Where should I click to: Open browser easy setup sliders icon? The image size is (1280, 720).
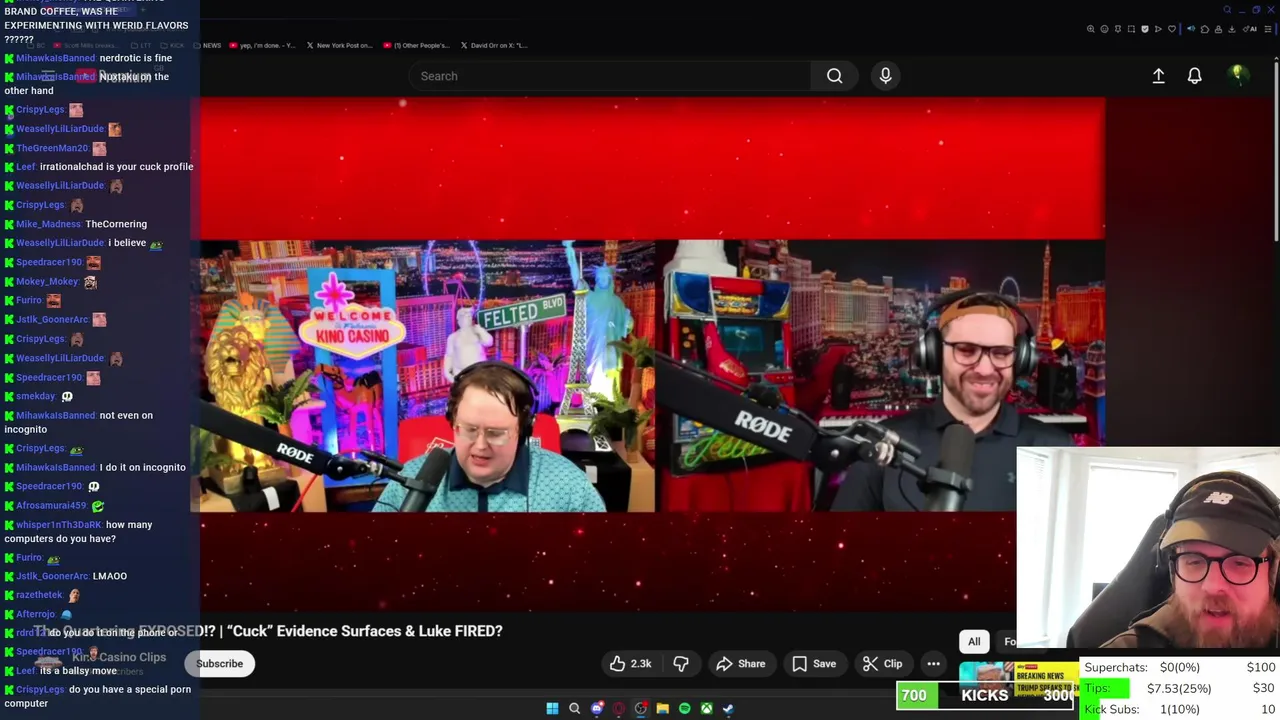1268,29
